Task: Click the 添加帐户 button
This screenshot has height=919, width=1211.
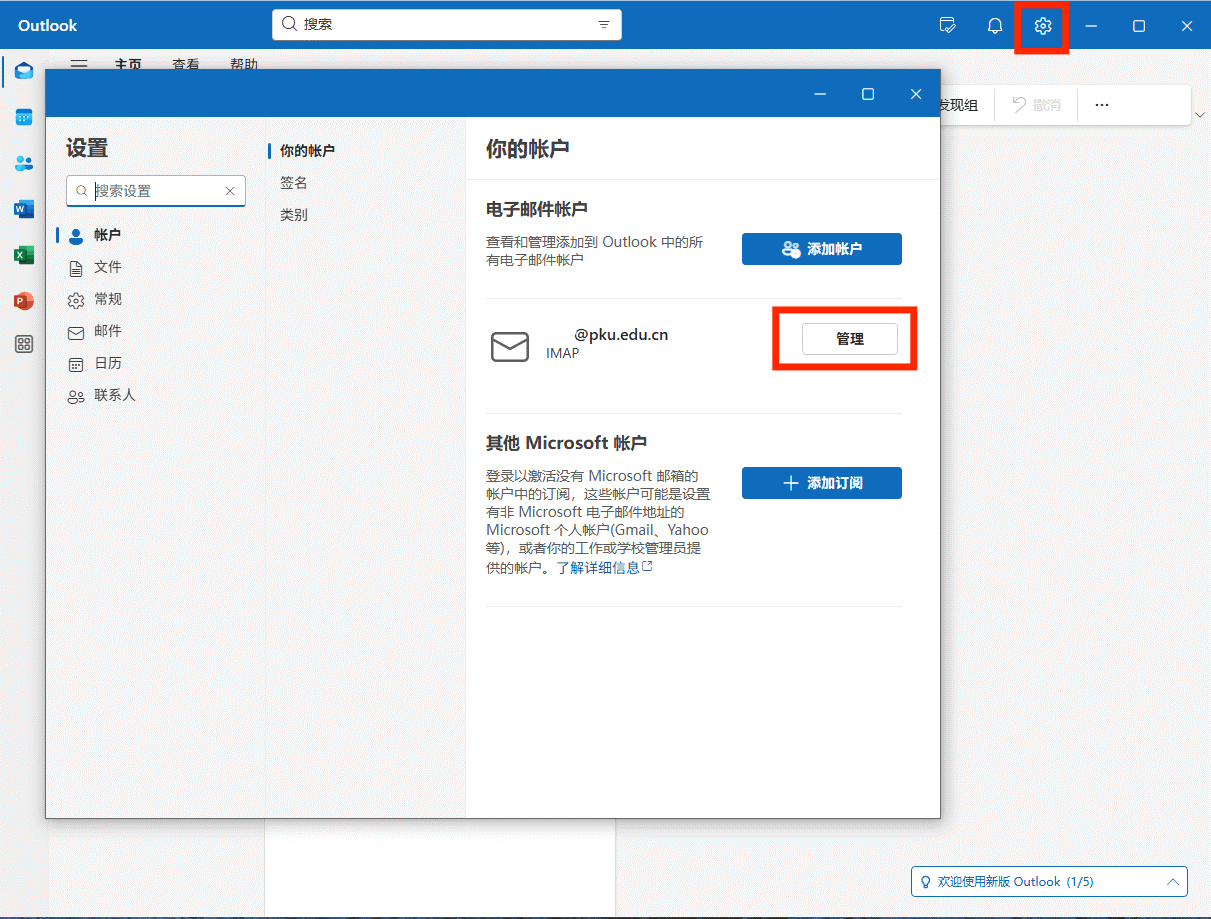Action: (822, 249)
